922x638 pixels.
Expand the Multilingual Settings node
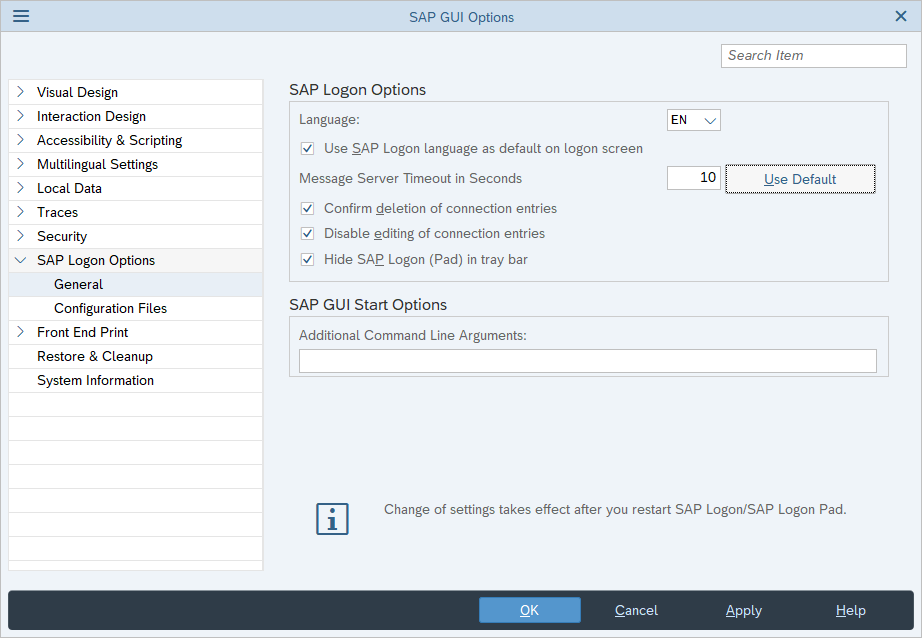tap(21, 164)
